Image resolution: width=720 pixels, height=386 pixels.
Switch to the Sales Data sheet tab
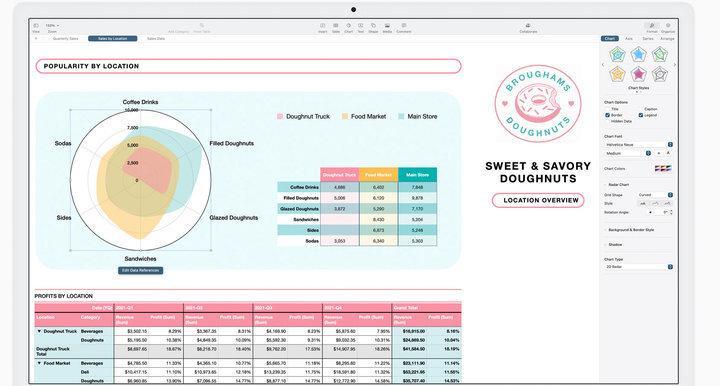click(x=156, y=39)
